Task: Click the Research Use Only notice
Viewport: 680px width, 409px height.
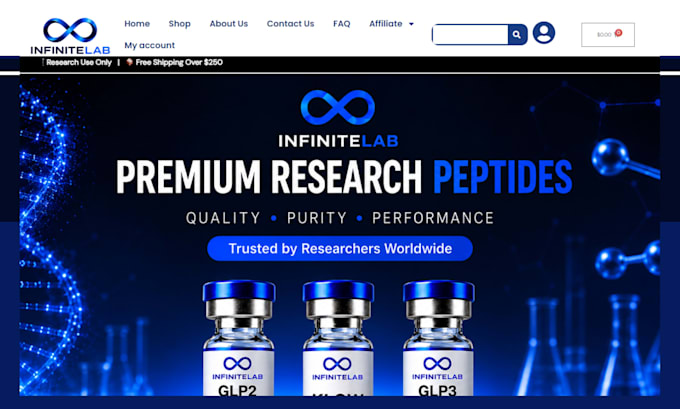Action: [79, 62]
